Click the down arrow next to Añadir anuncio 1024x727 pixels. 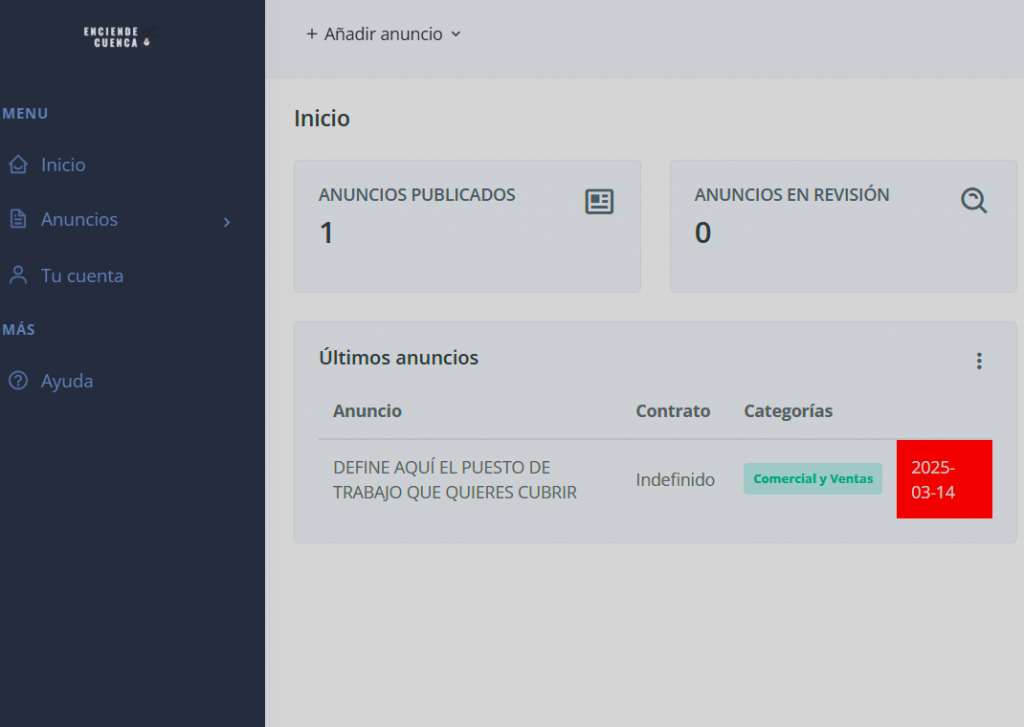pos(456,34)
